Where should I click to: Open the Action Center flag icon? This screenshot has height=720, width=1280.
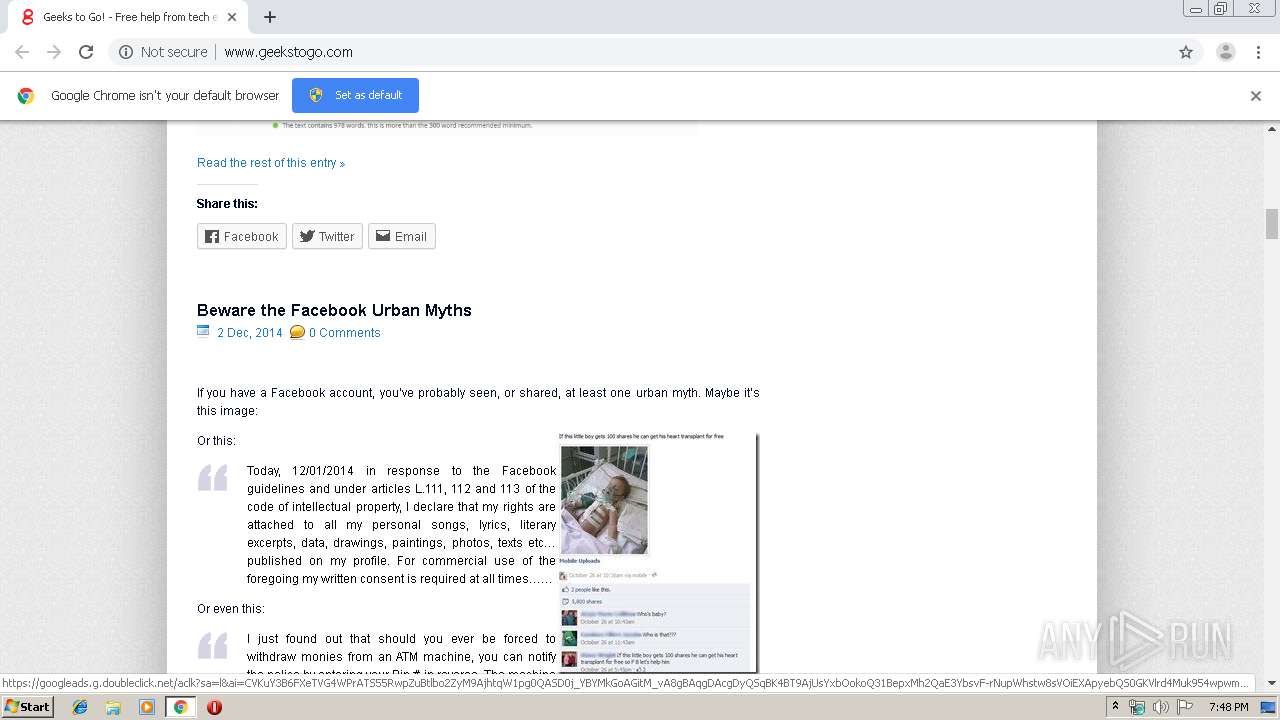1185,707
